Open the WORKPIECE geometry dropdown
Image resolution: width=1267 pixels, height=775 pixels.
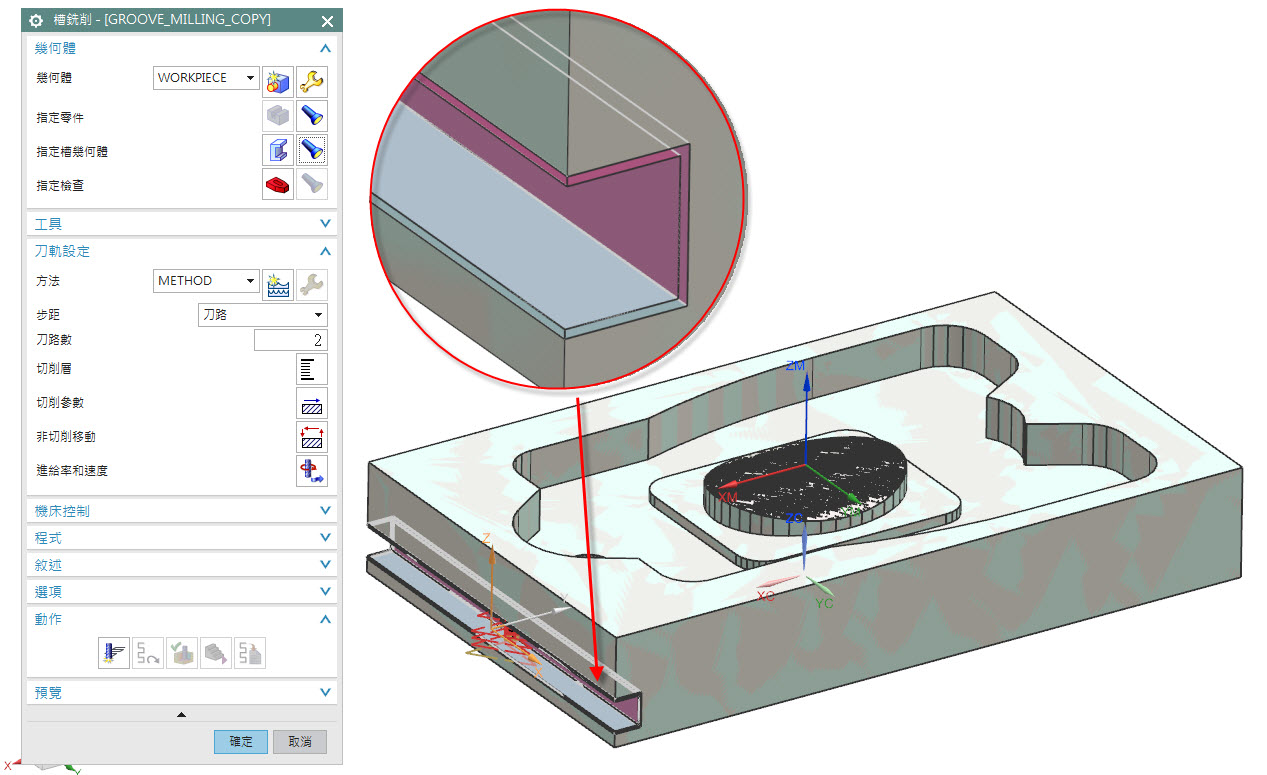pyautogui.click(x=207, y=78)
